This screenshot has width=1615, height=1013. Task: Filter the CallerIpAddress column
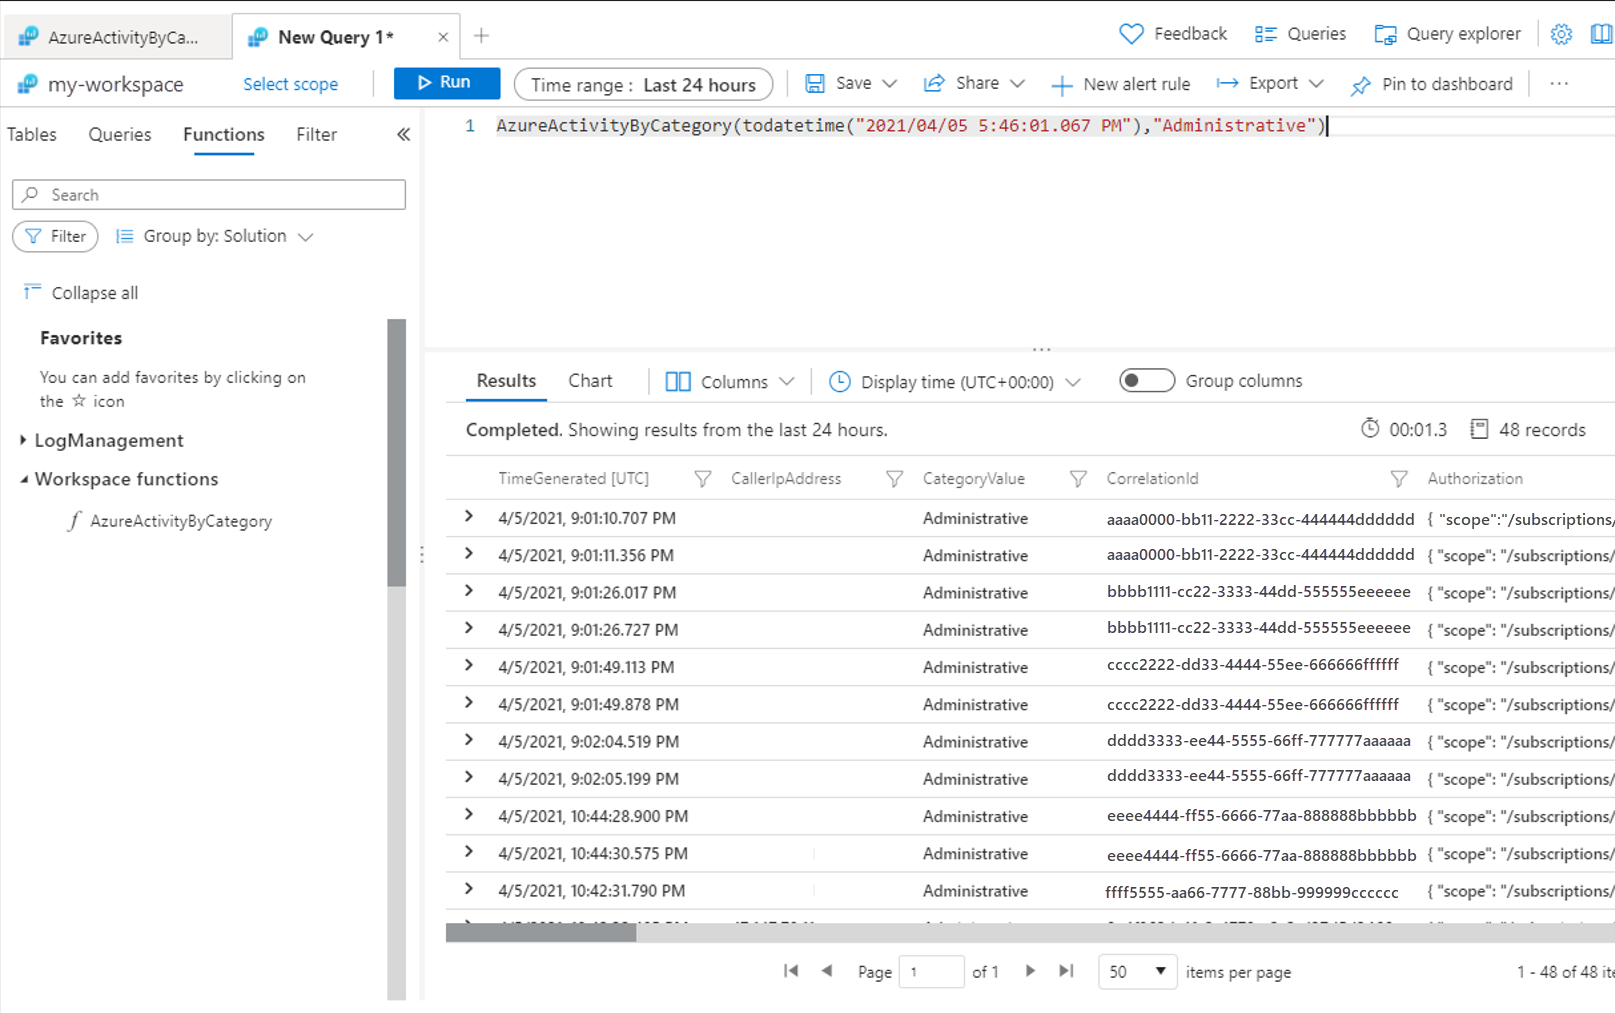[894, 479]
